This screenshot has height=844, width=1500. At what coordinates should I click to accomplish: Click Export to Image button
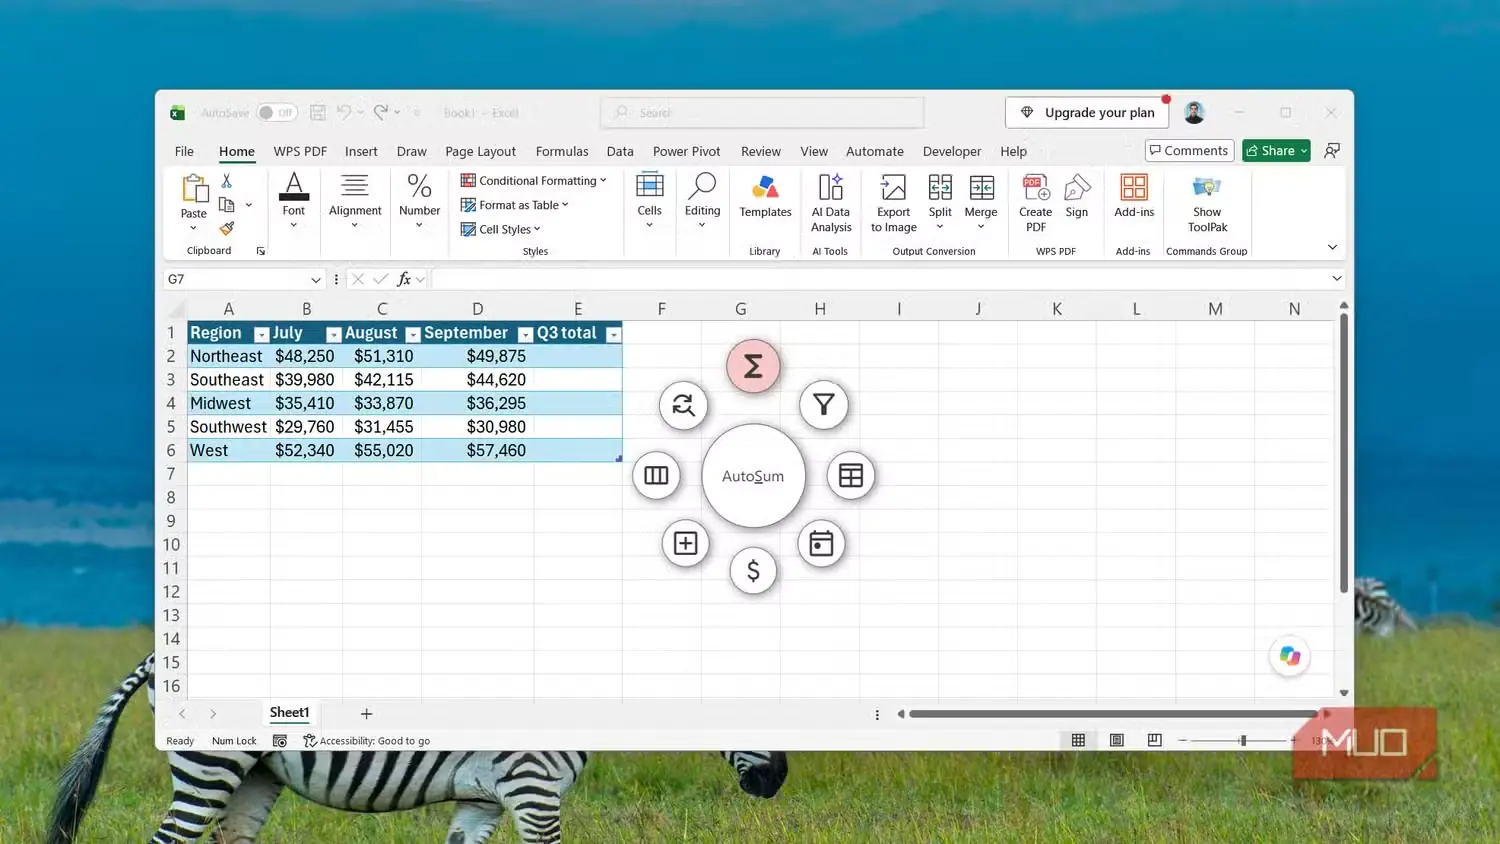[x=893, y=204]
